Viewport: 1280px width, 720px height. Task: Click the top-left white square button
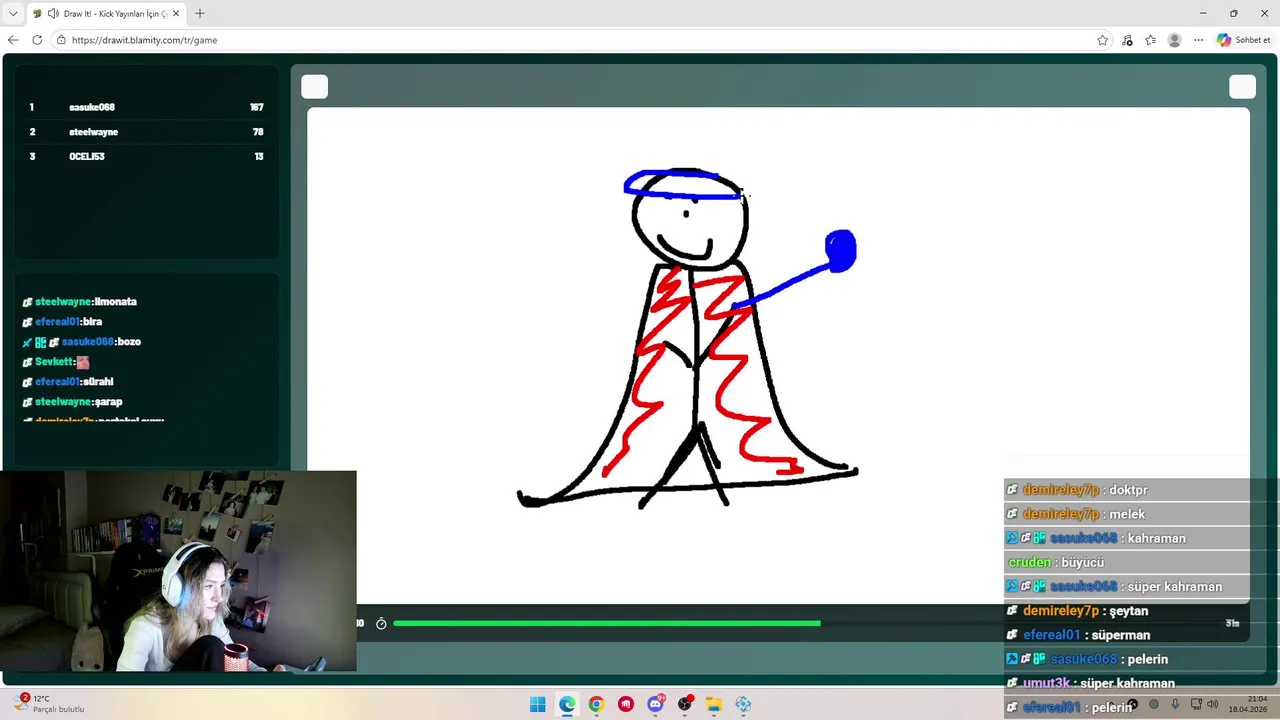(x=315, y=87)
